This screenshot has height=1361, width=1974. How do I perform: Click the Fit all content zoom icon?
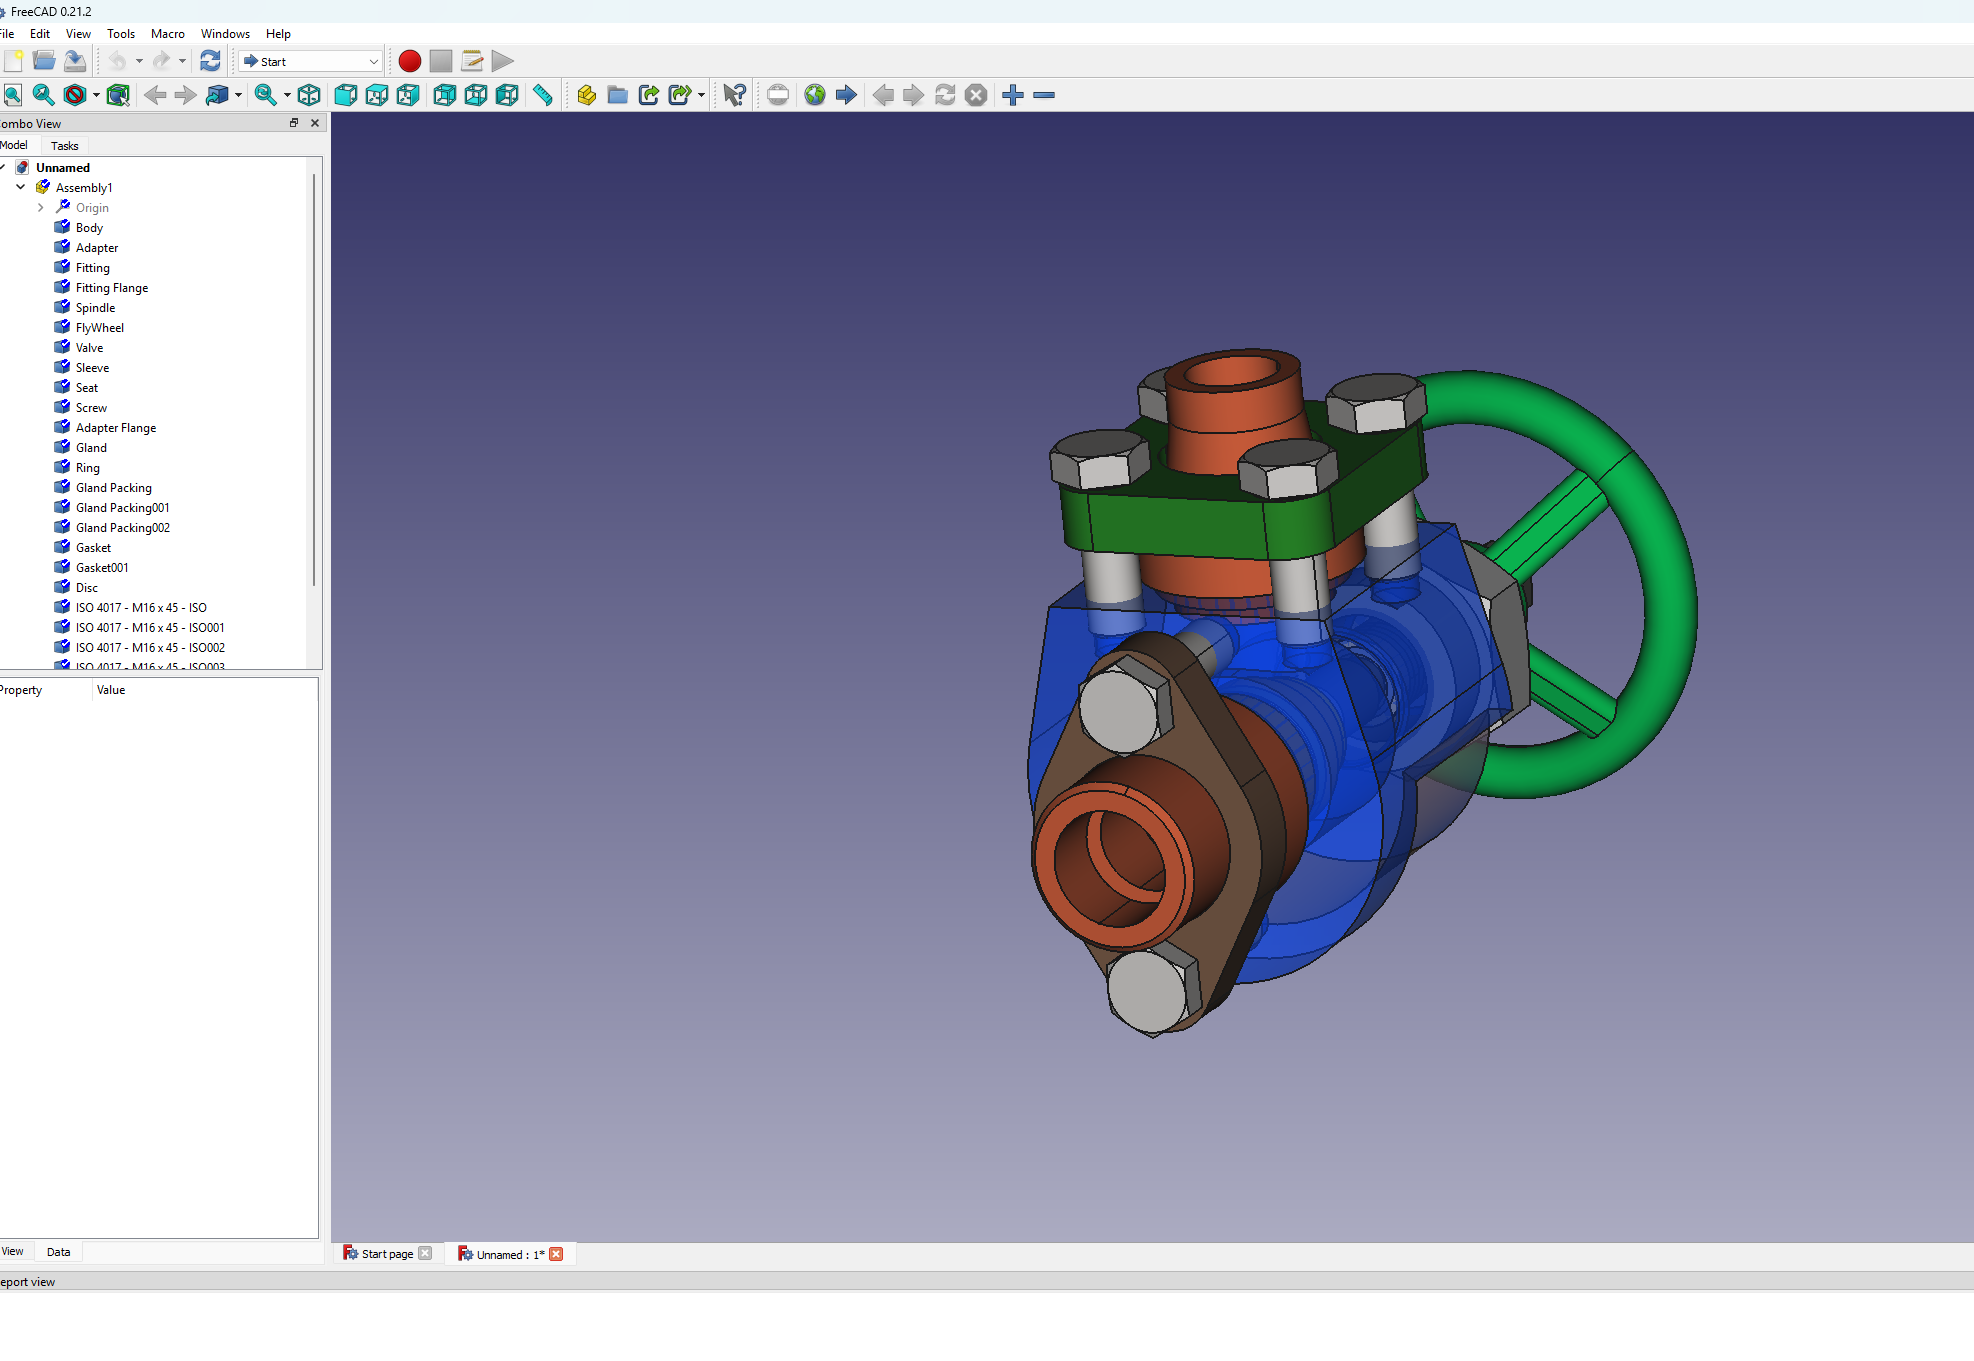pos(13,95)
